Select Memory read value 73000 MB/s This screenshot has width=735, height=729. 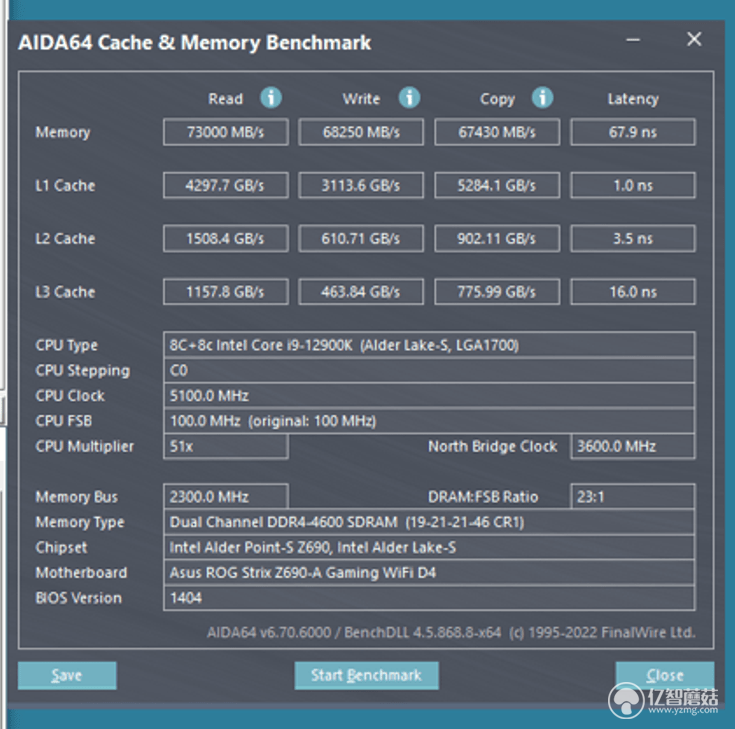pos(225,132)
